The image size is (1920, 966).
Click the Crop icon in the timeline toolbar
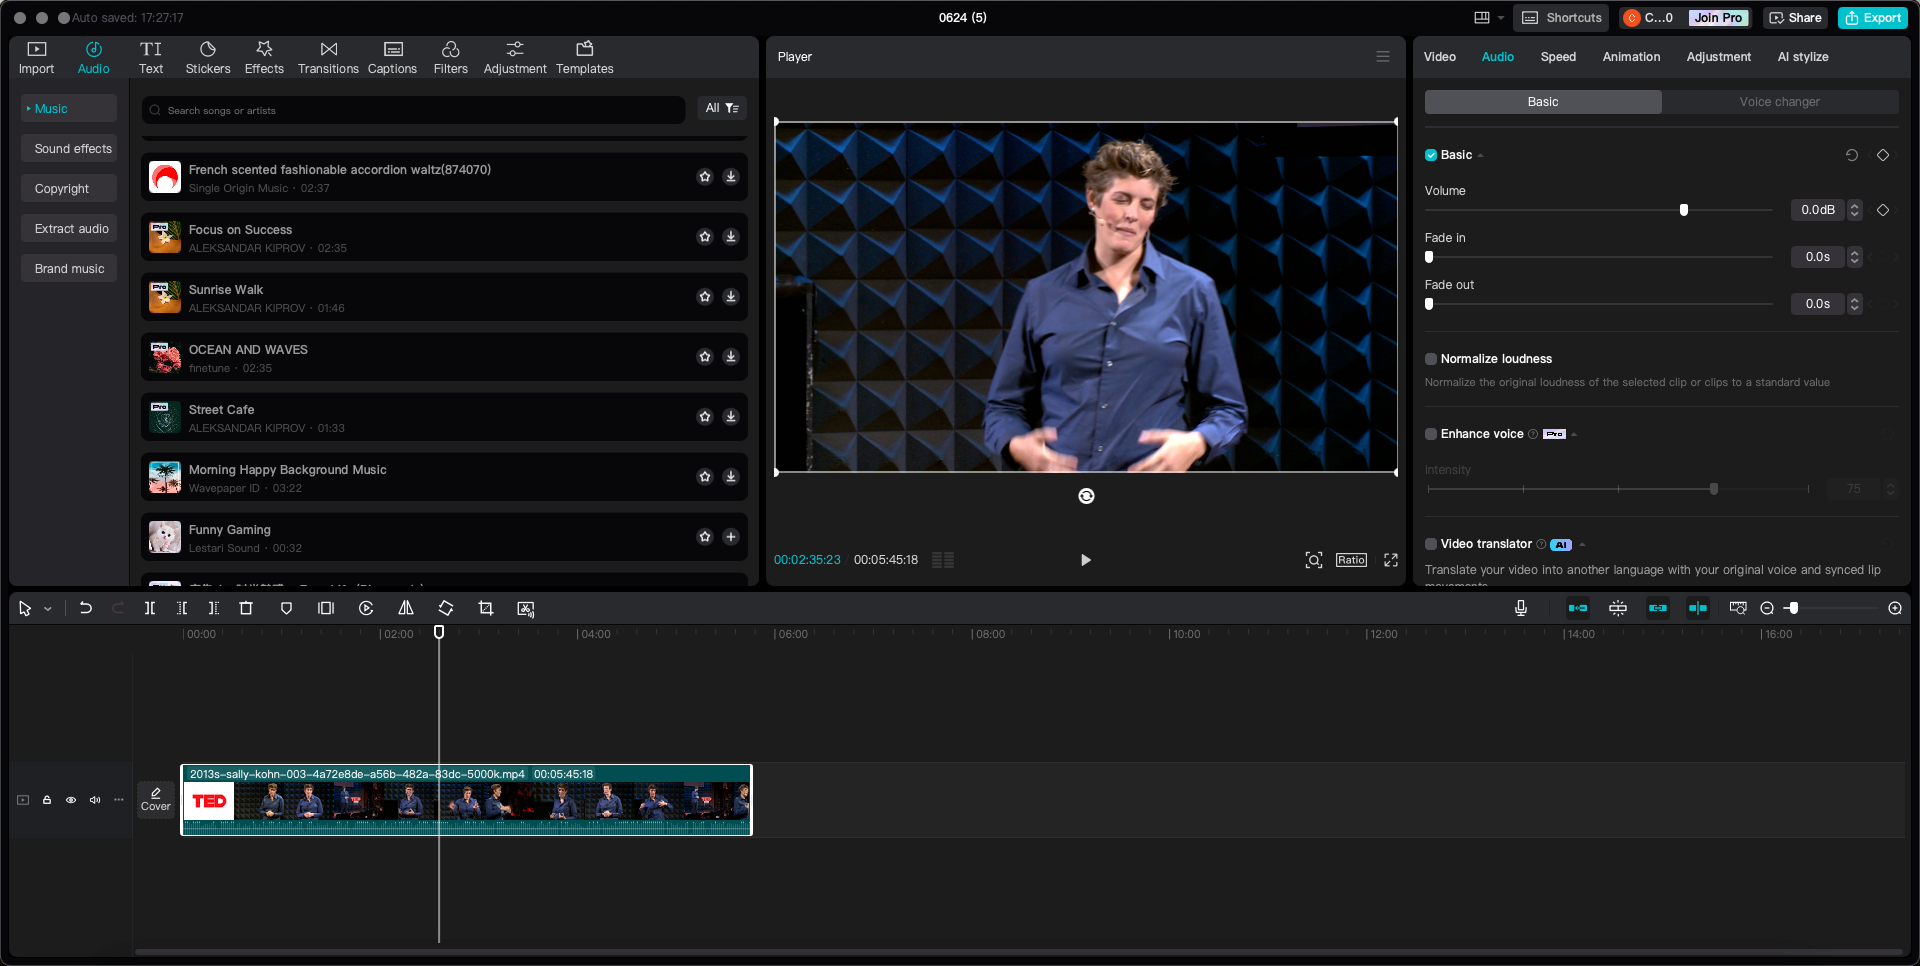click(486, 608)
